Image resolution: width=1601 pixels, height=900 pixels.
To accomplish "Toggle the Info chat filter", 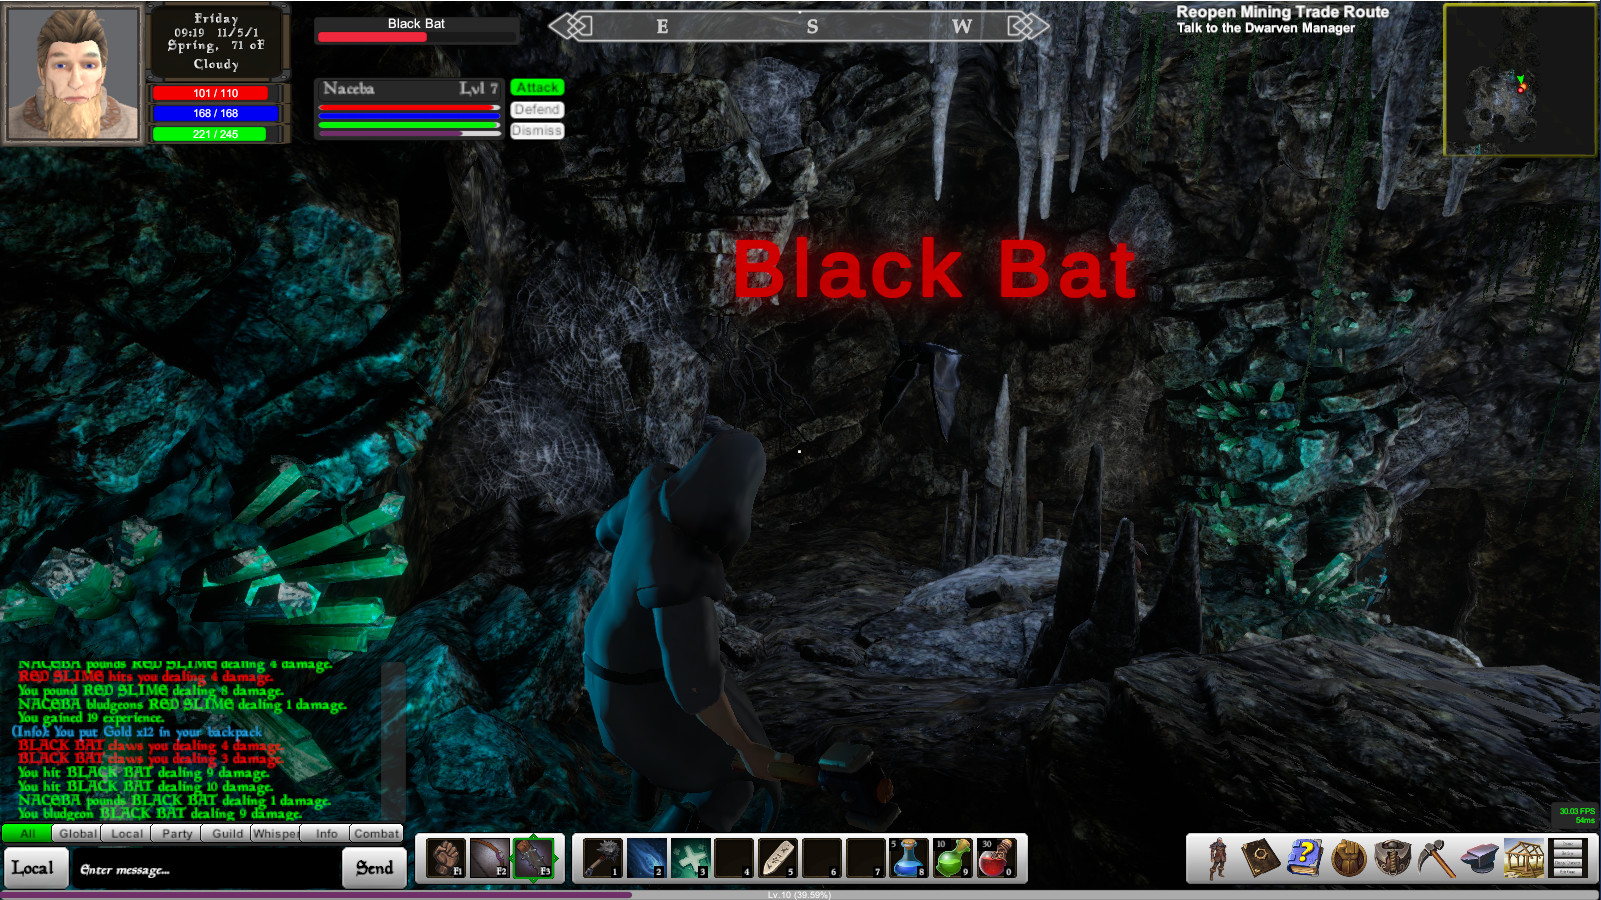I will 323,833.
